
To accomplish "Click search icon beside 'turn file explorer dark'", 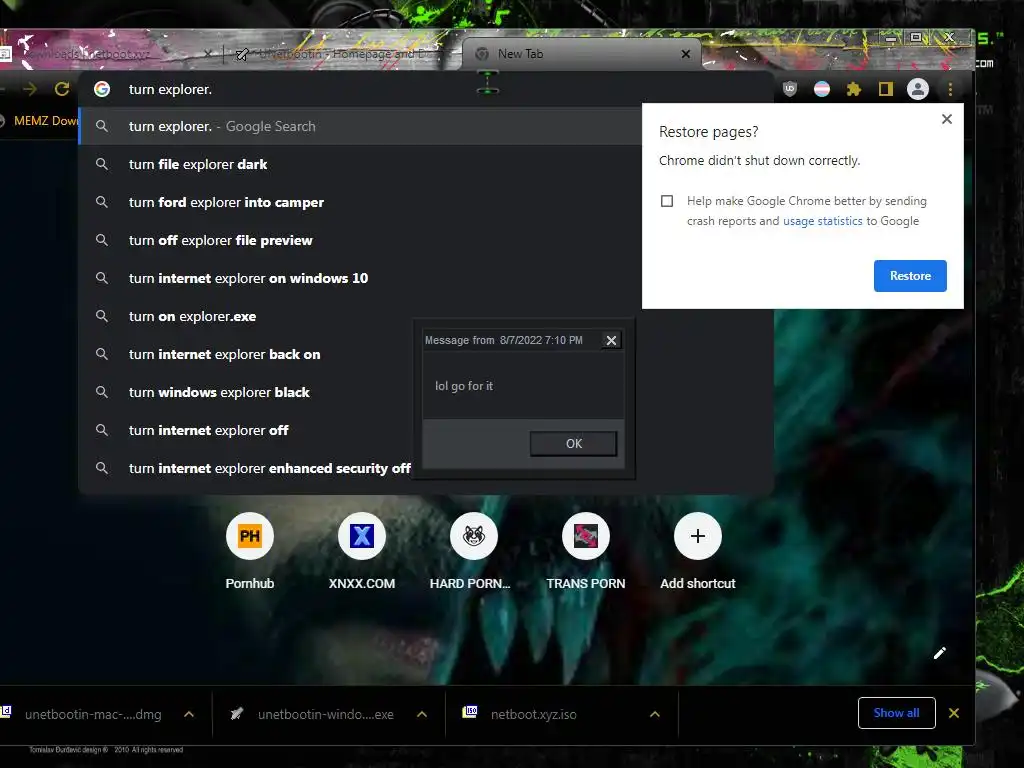I will click(x=102, y=164).
